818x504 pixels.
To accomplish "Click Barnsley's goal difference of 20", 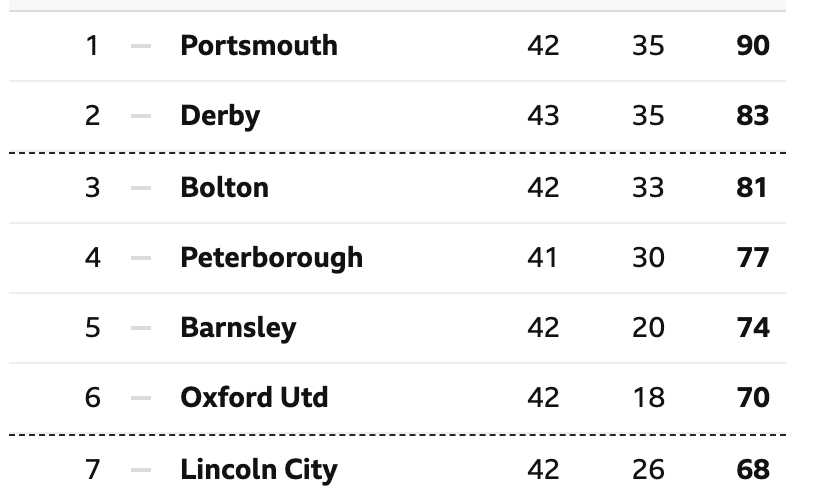I will coord(648,328).
